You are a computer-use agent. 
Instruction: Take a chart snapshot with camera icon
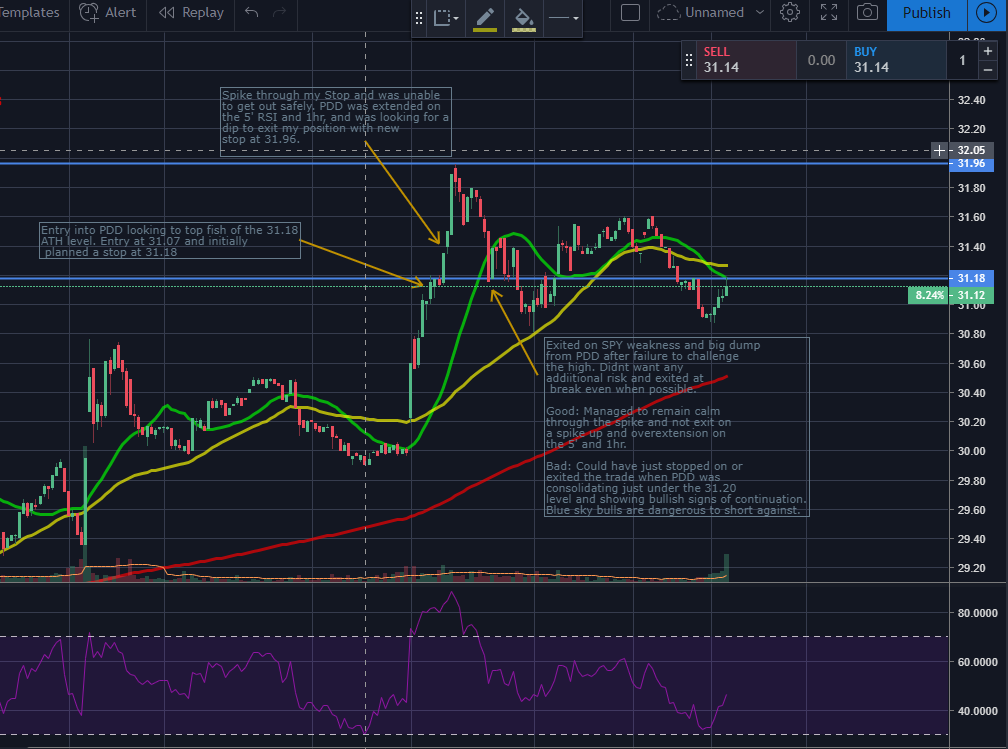tap(867, 13)
